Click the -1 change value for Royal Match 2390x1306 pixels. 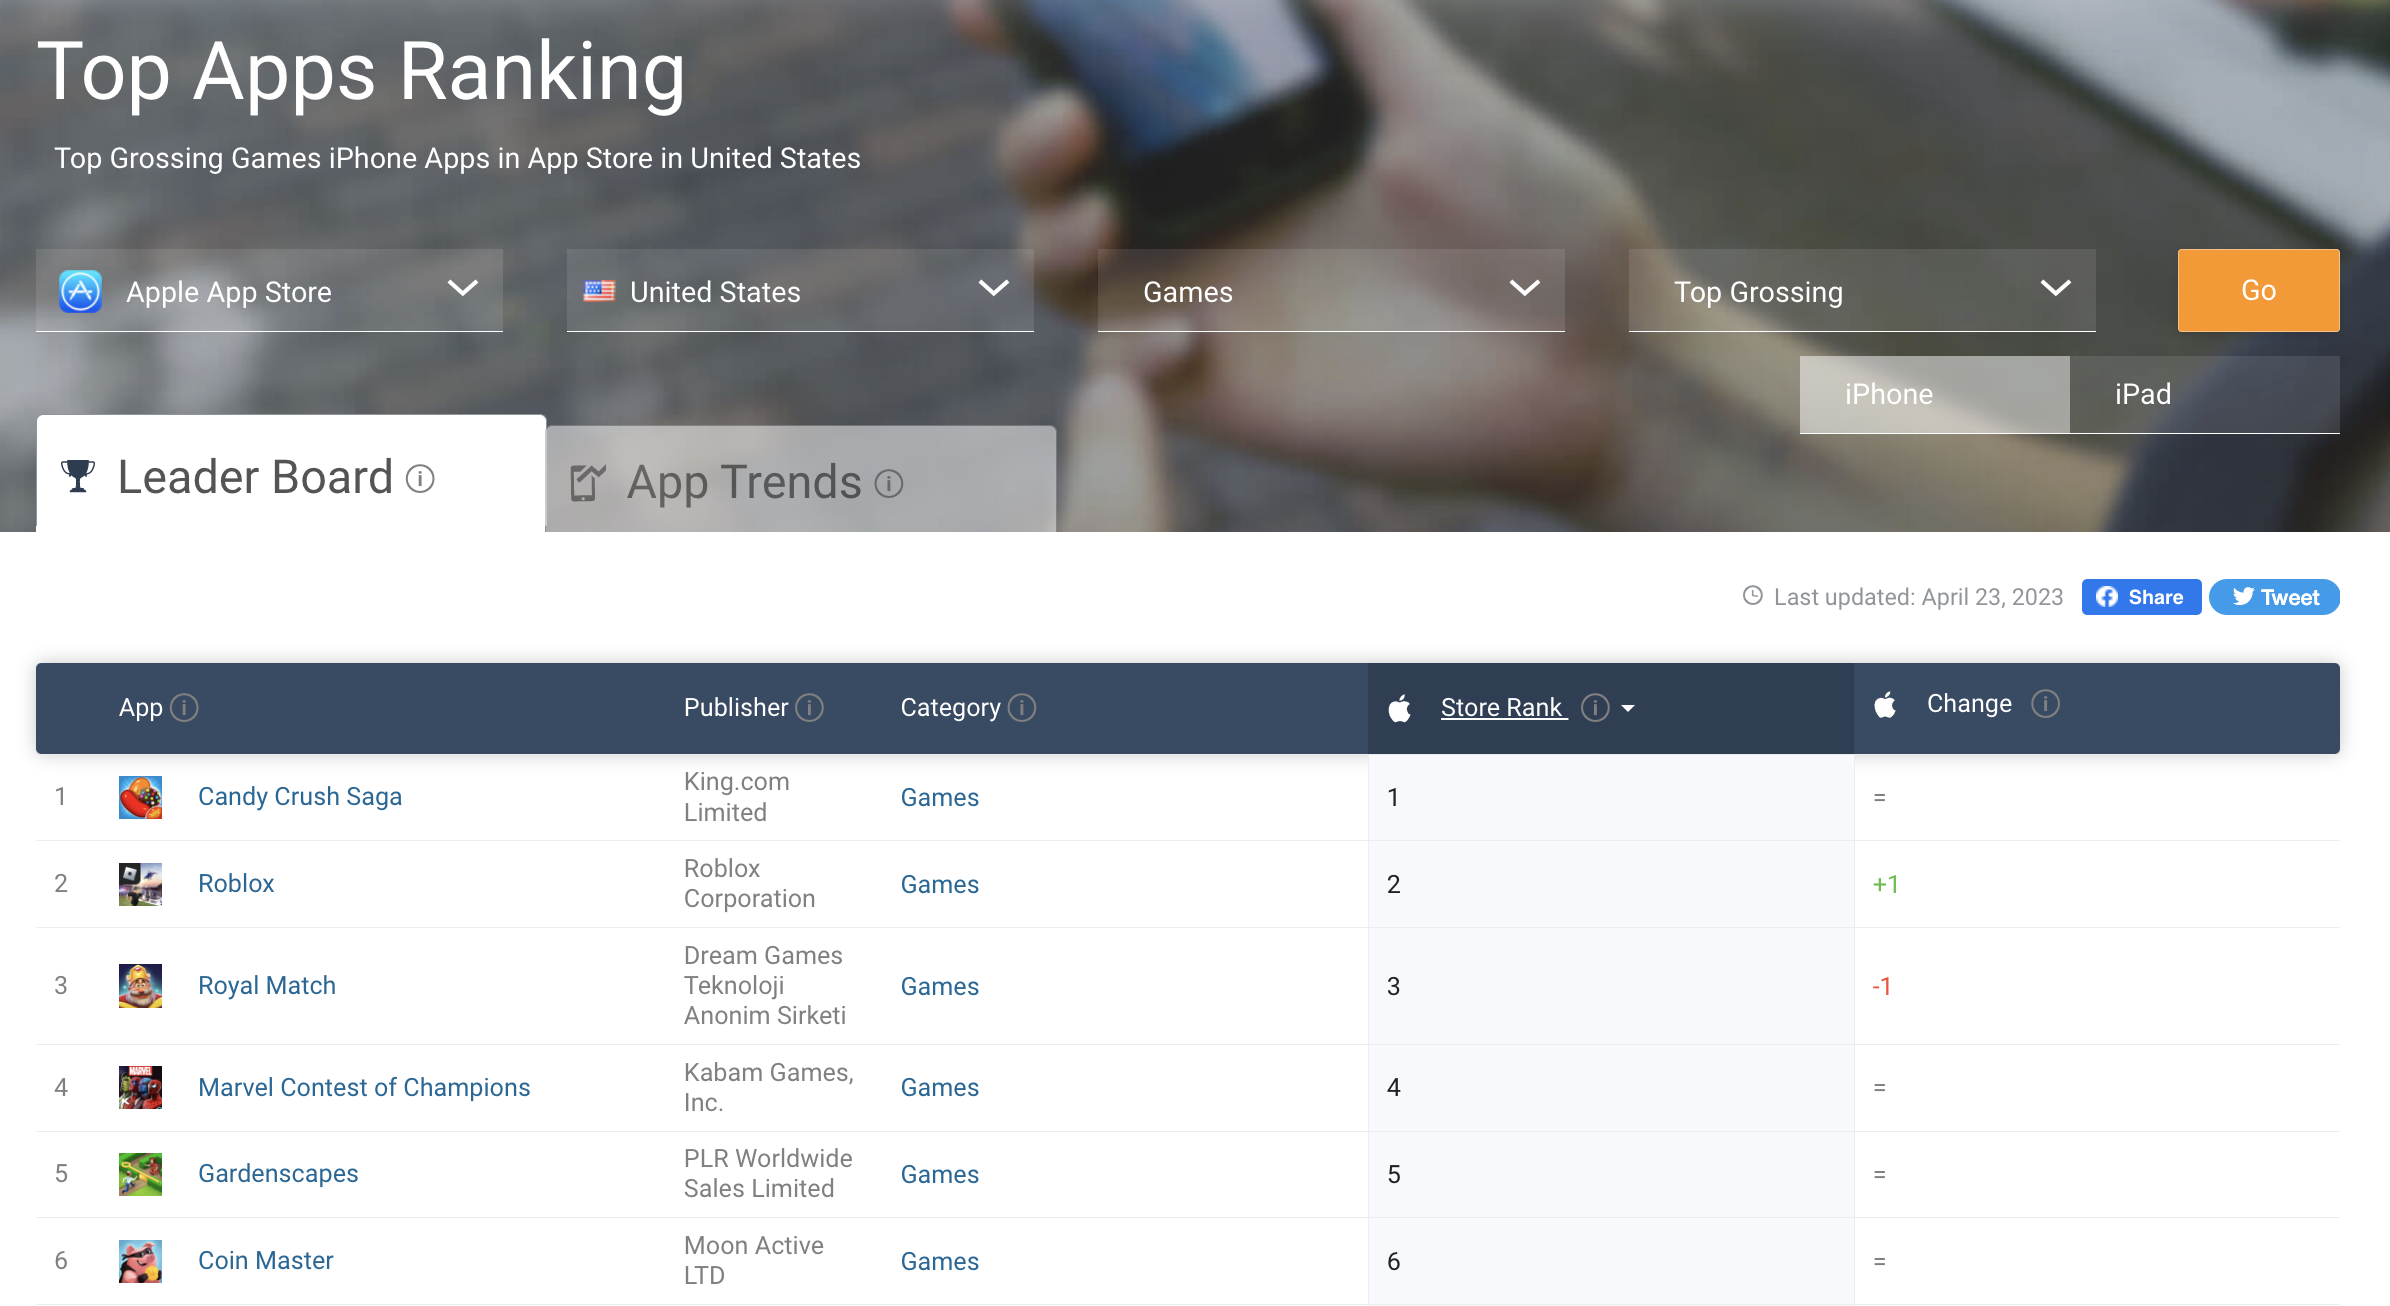(1882, 987)
